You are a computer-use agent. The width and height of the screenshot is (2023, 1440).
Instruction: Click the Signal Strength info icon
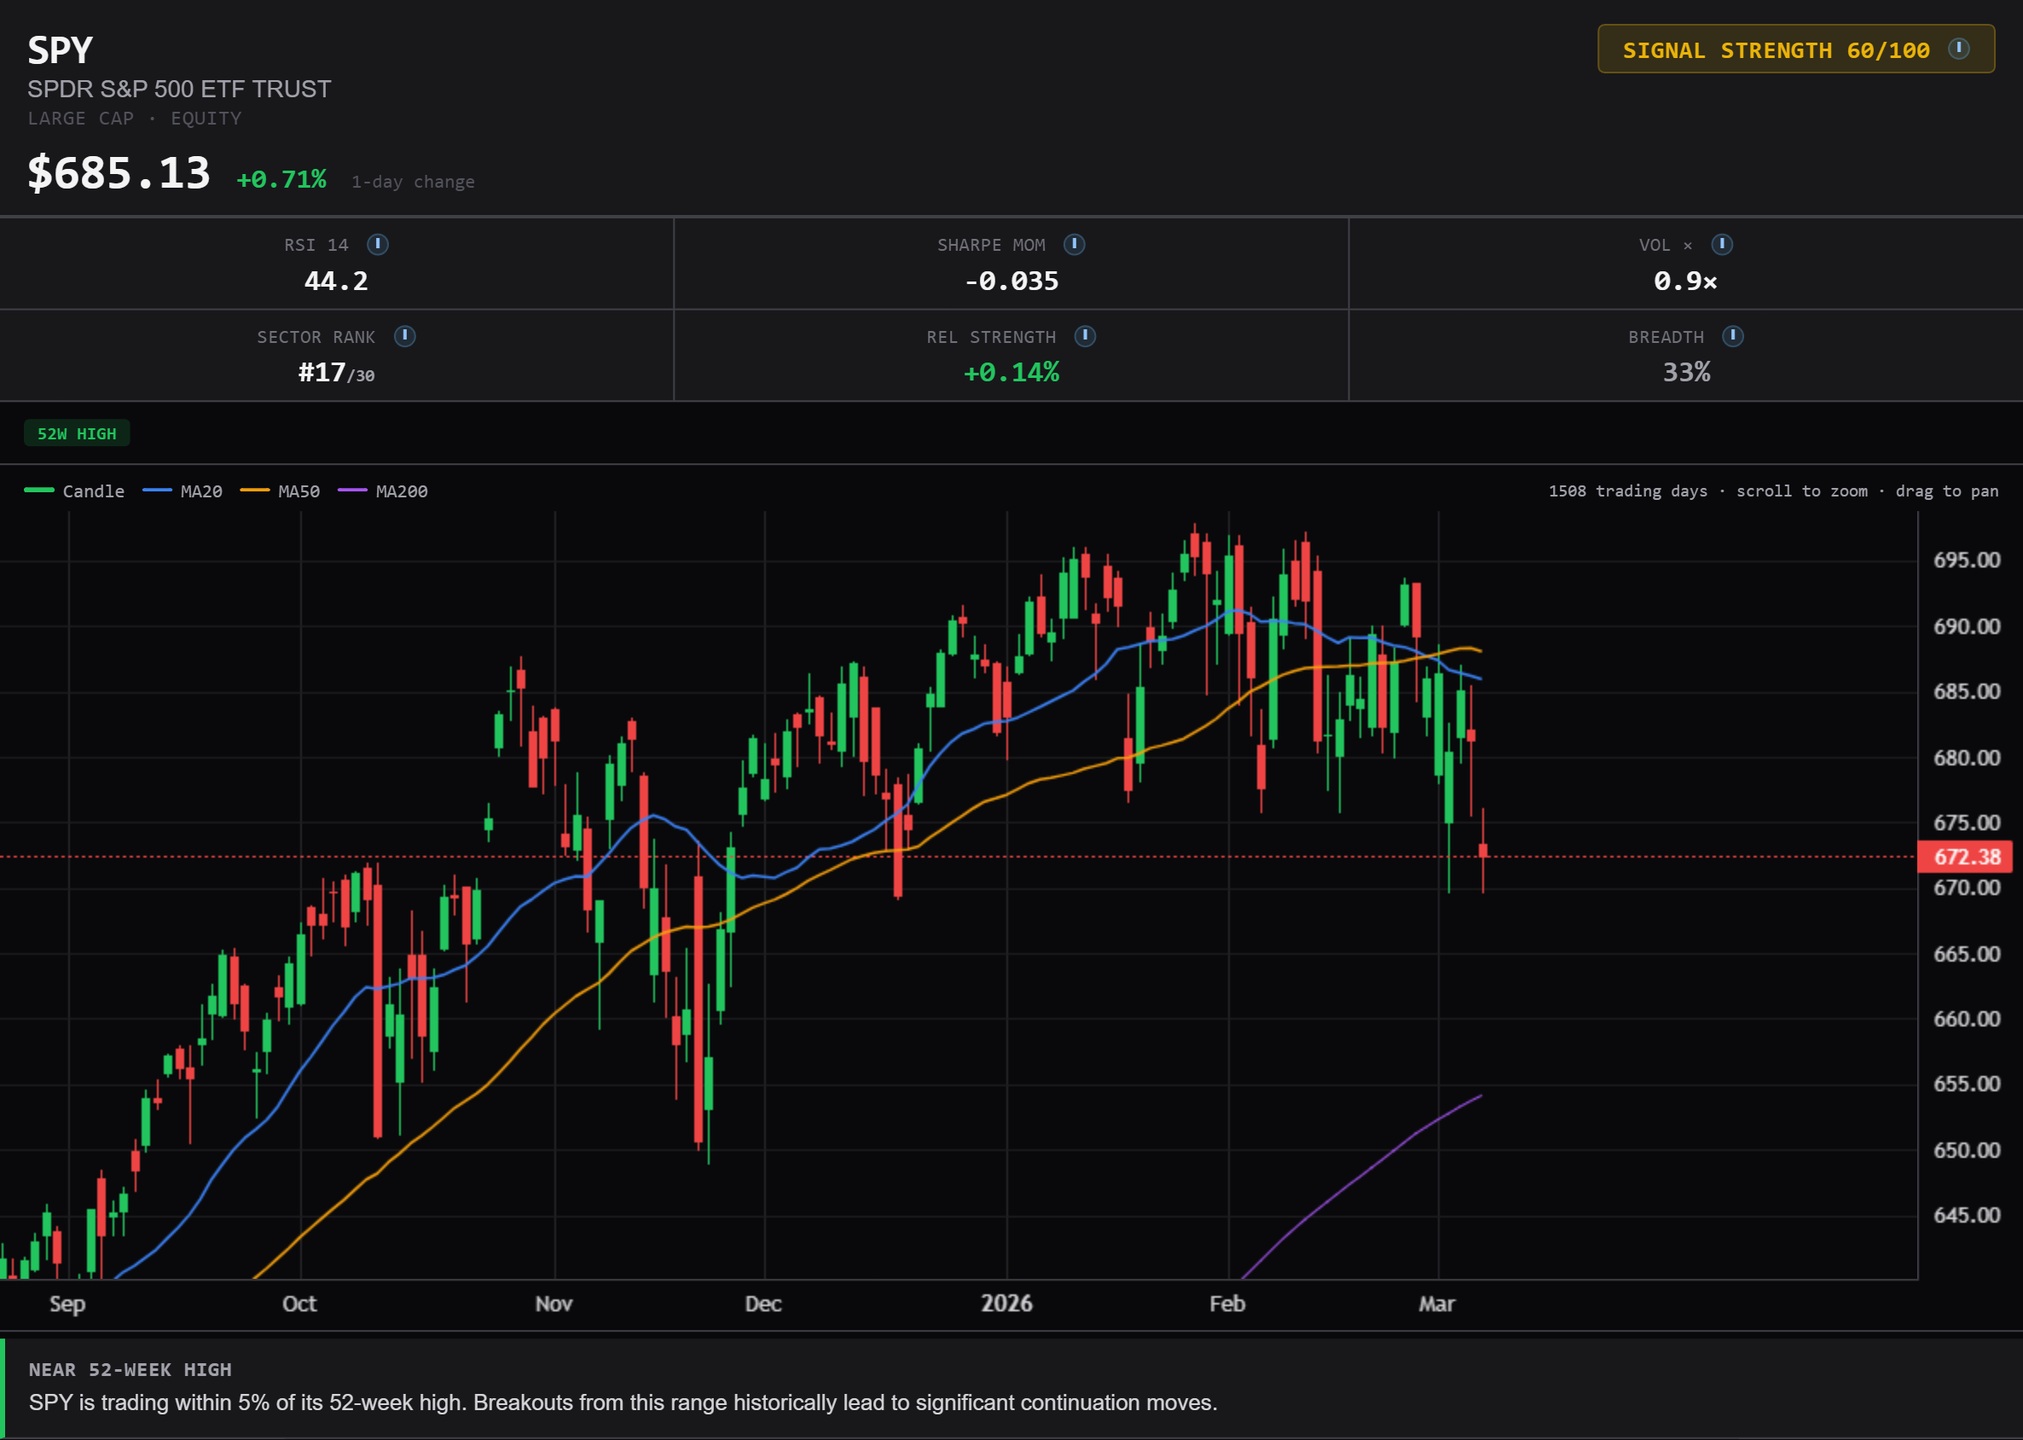(x=1959, y=49)
